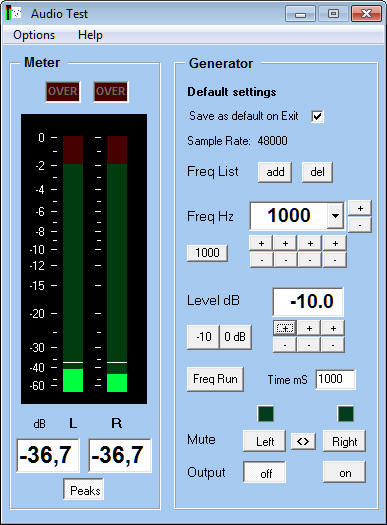Click the first level minus button
This screenshot has height=525, width=387.
click(285, 345)
